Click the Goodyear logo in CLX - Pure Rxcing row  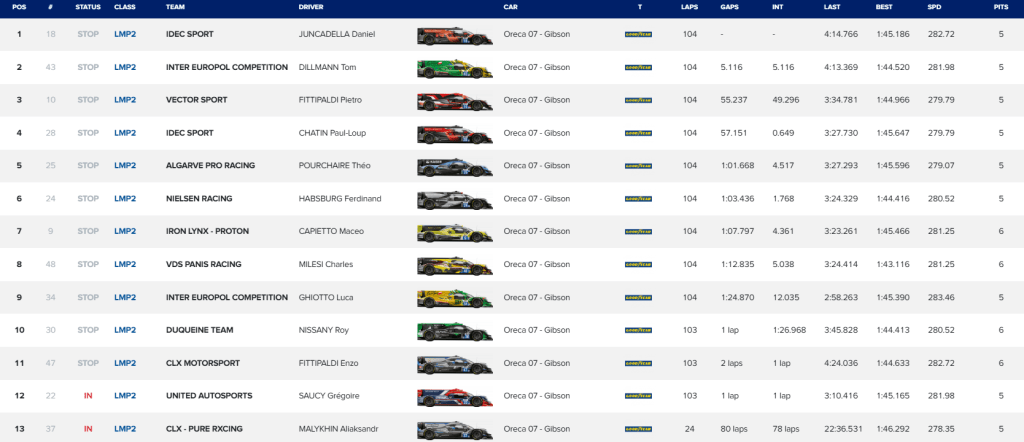point(638,429)
